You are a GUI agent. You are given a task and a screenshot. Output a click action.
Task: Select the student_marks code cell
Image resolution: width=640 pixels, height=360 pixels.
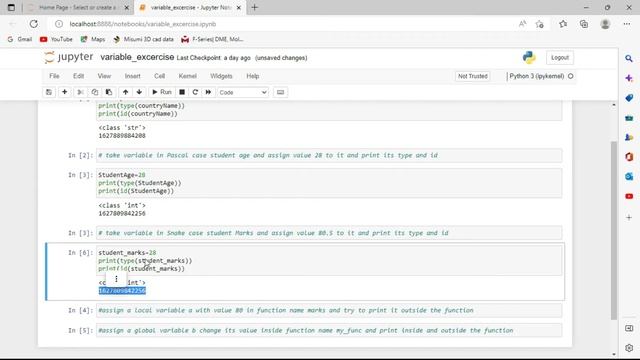click(x=329, y=260)
